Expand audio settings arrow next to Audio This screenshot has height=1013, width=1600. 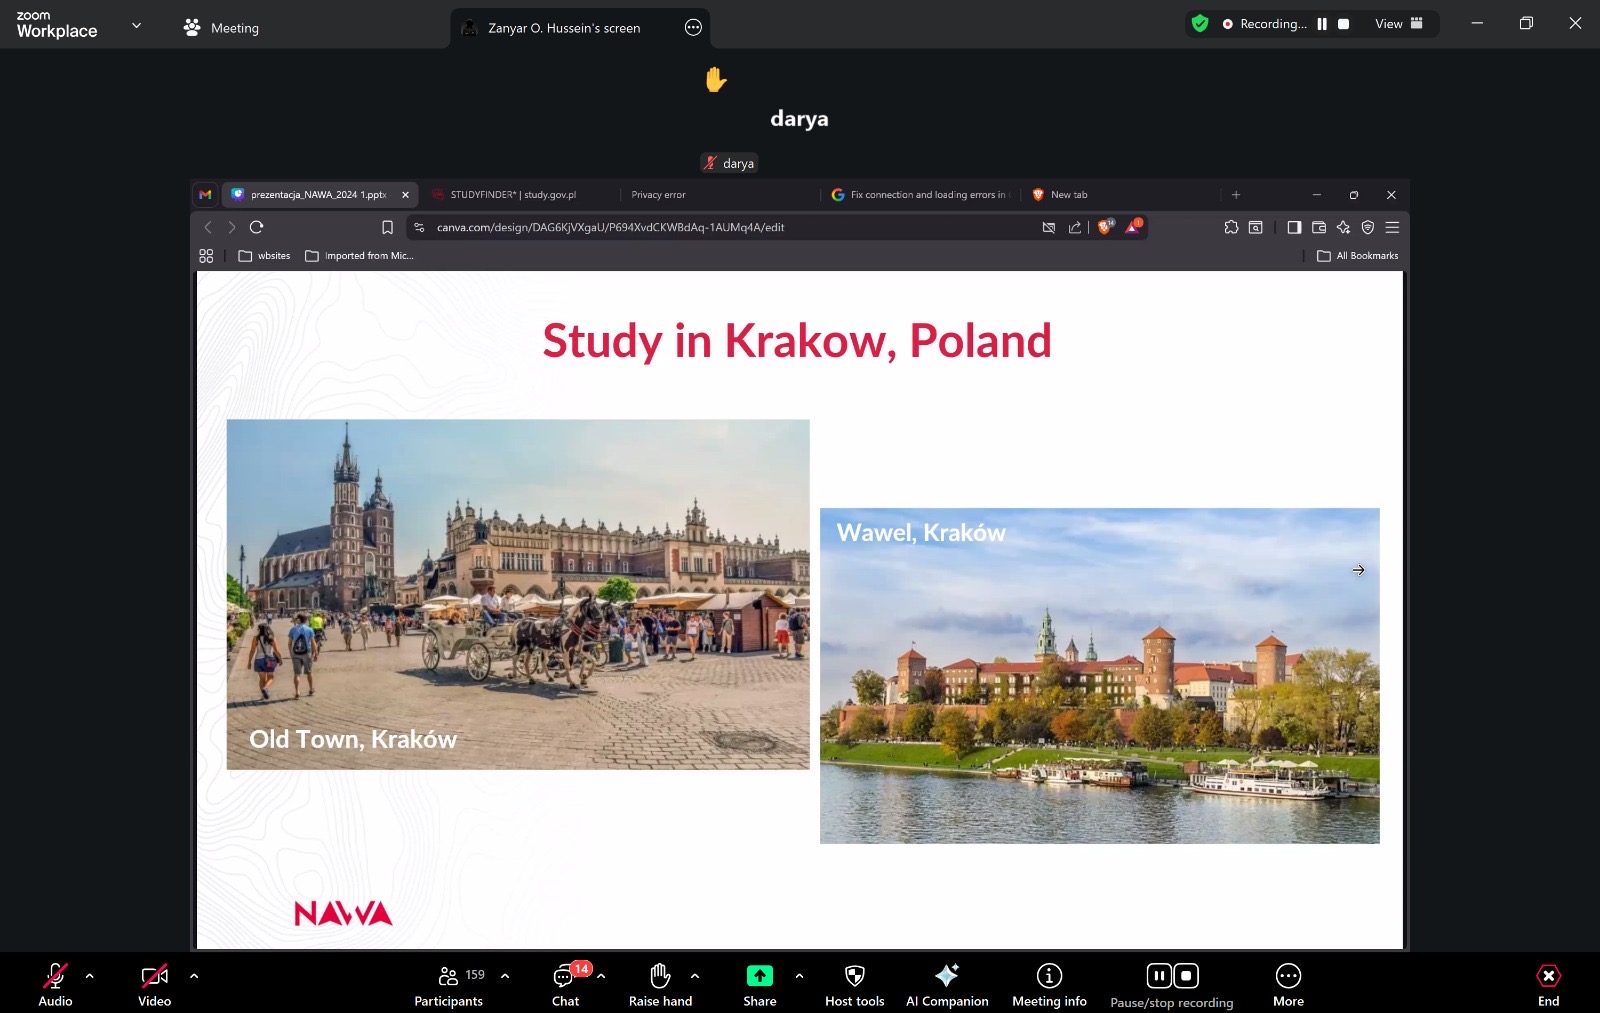90,975
